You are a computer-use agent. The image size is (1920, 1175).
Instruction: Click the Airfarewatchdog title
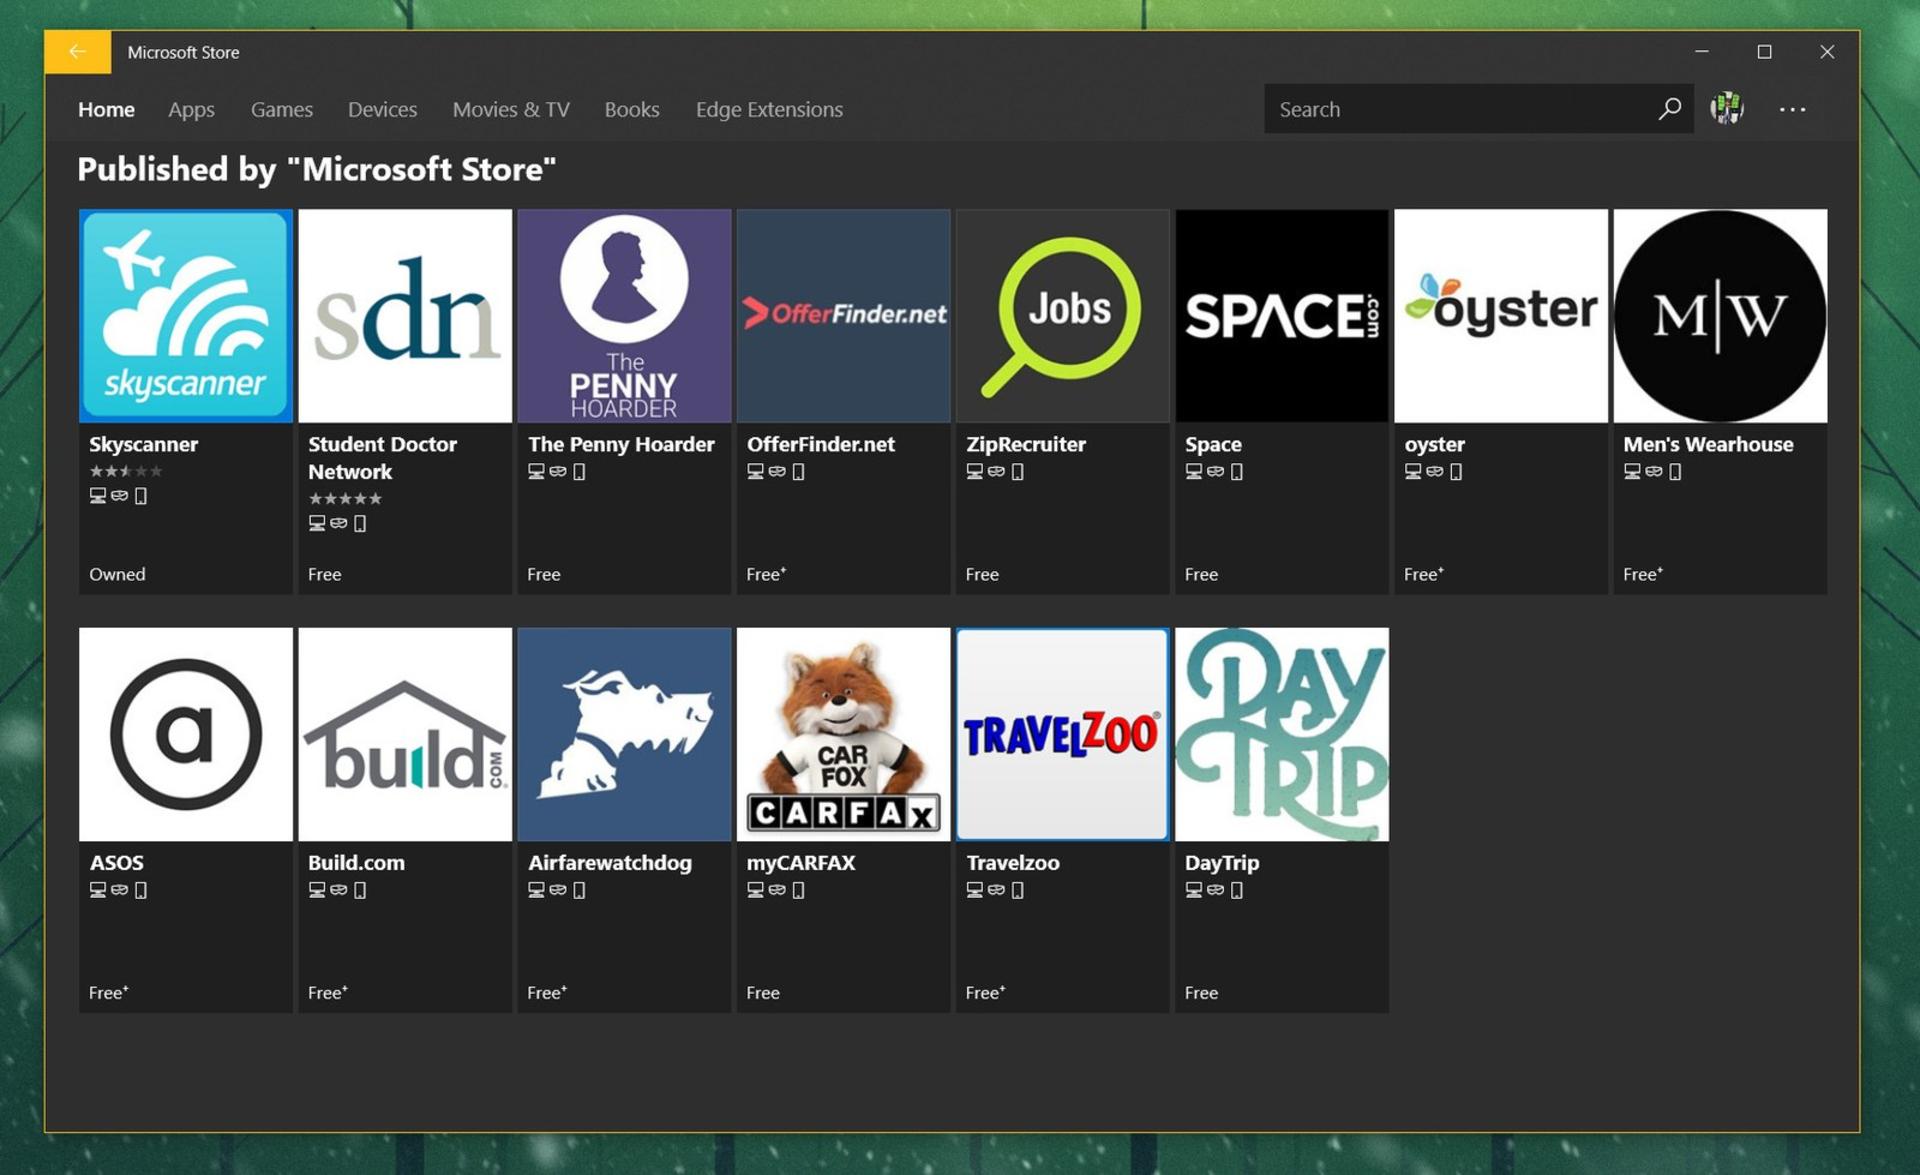click(x=609, y=862)
